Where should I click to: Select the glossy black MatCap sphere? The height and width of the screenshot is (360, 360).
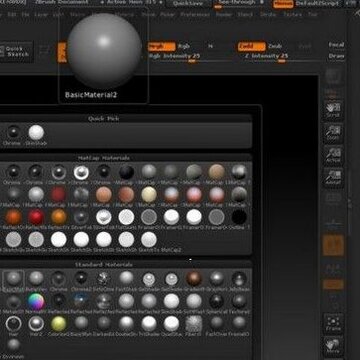pyautogui.click(x=126, y=172)
